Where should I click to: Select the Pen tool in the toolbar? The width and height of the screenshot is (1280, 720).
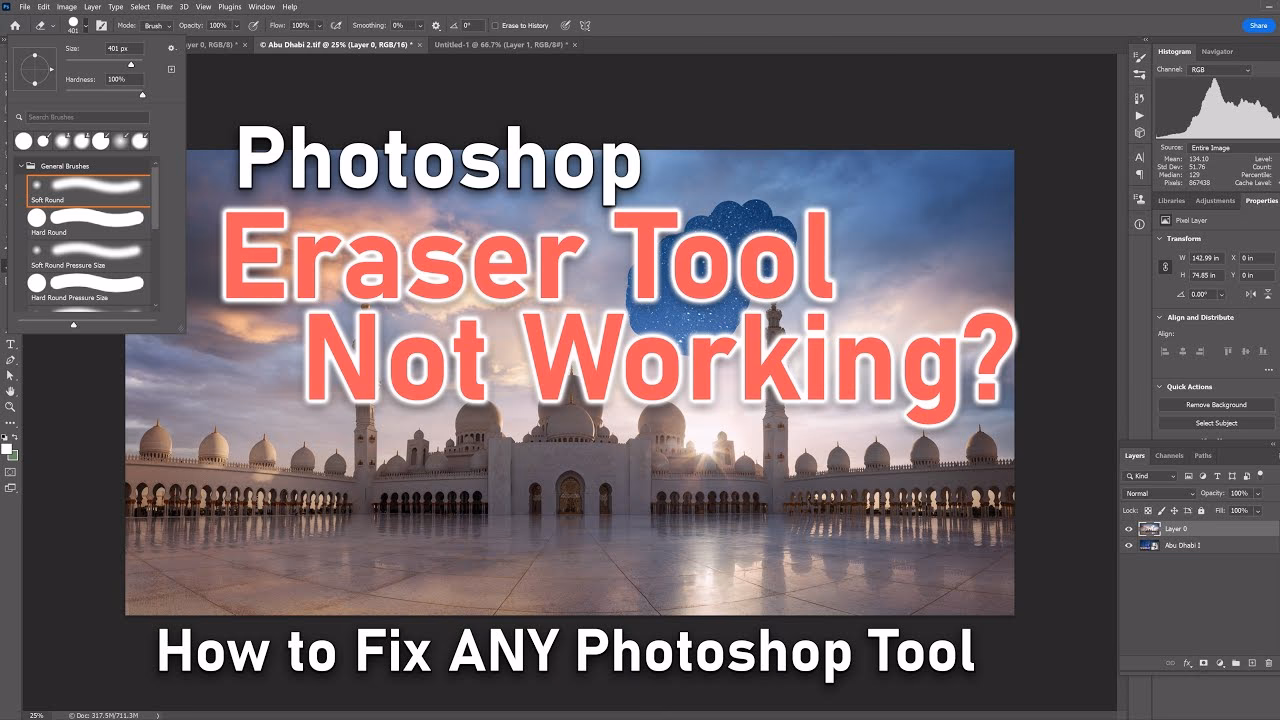point(11,359)
